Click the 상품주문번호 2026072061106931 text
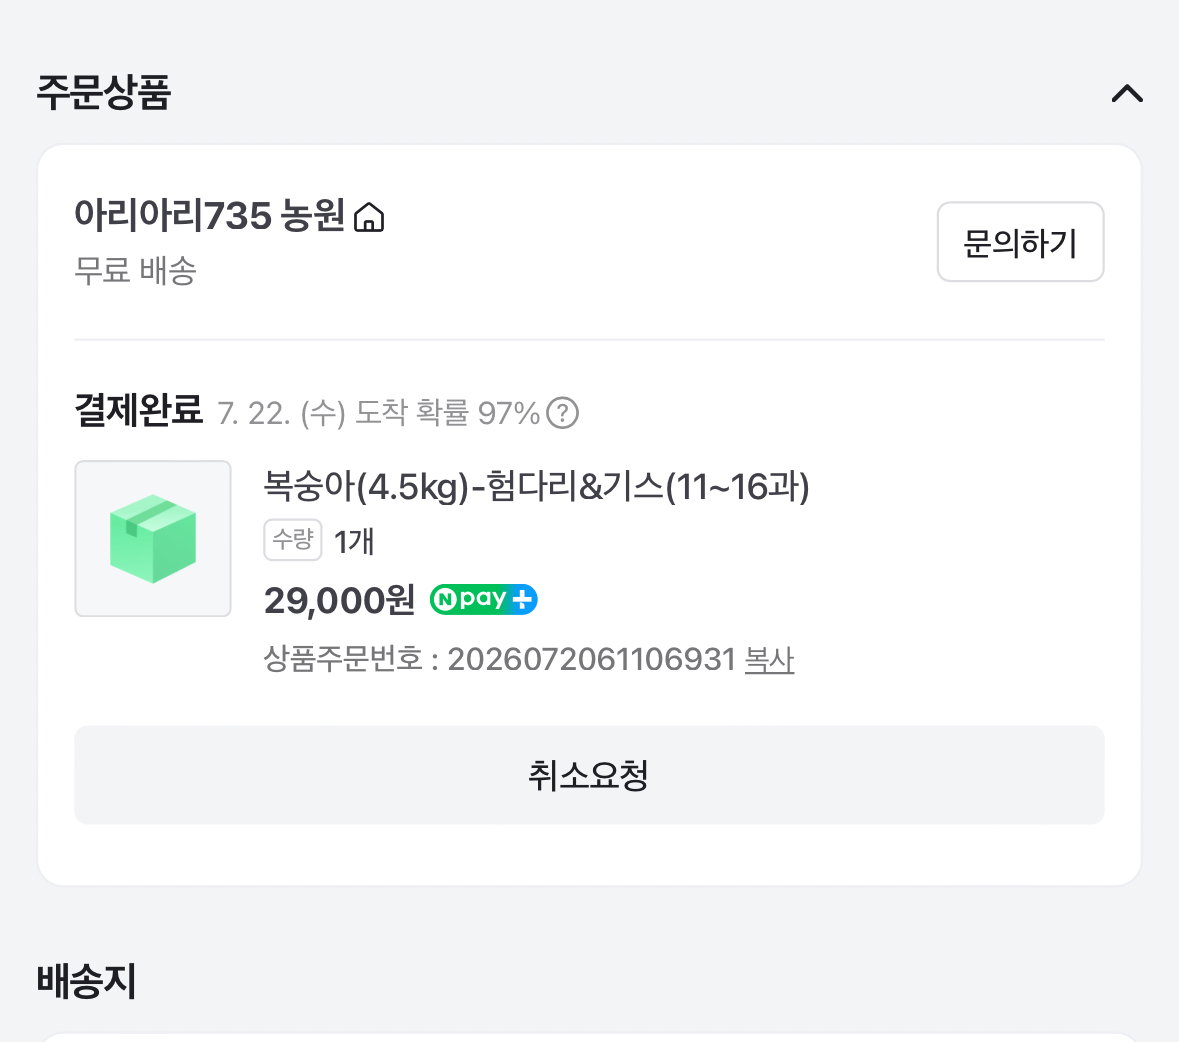Image resolution: width=1179 pixels, height=1042 pixels. point(499,660)
